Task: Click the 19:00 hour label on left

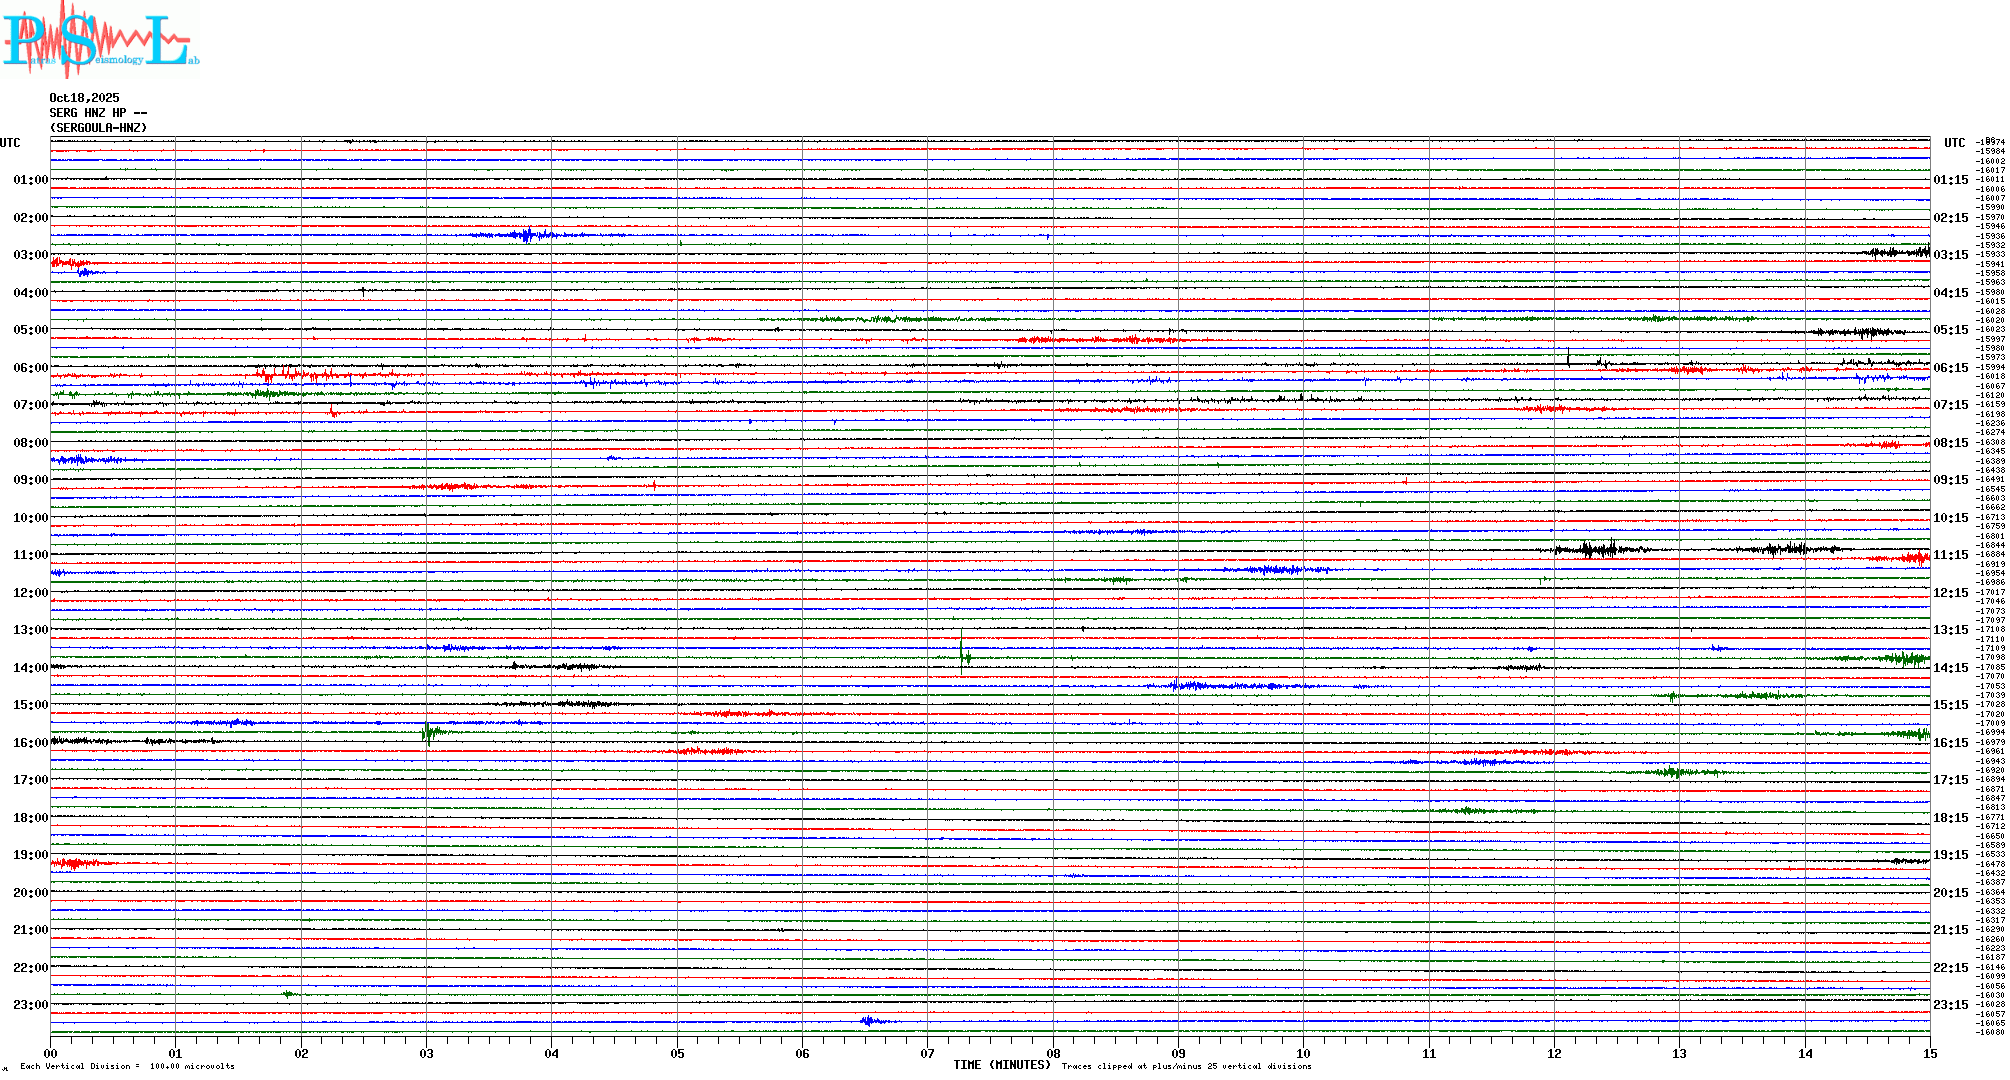Action: (x=30, y=855)
